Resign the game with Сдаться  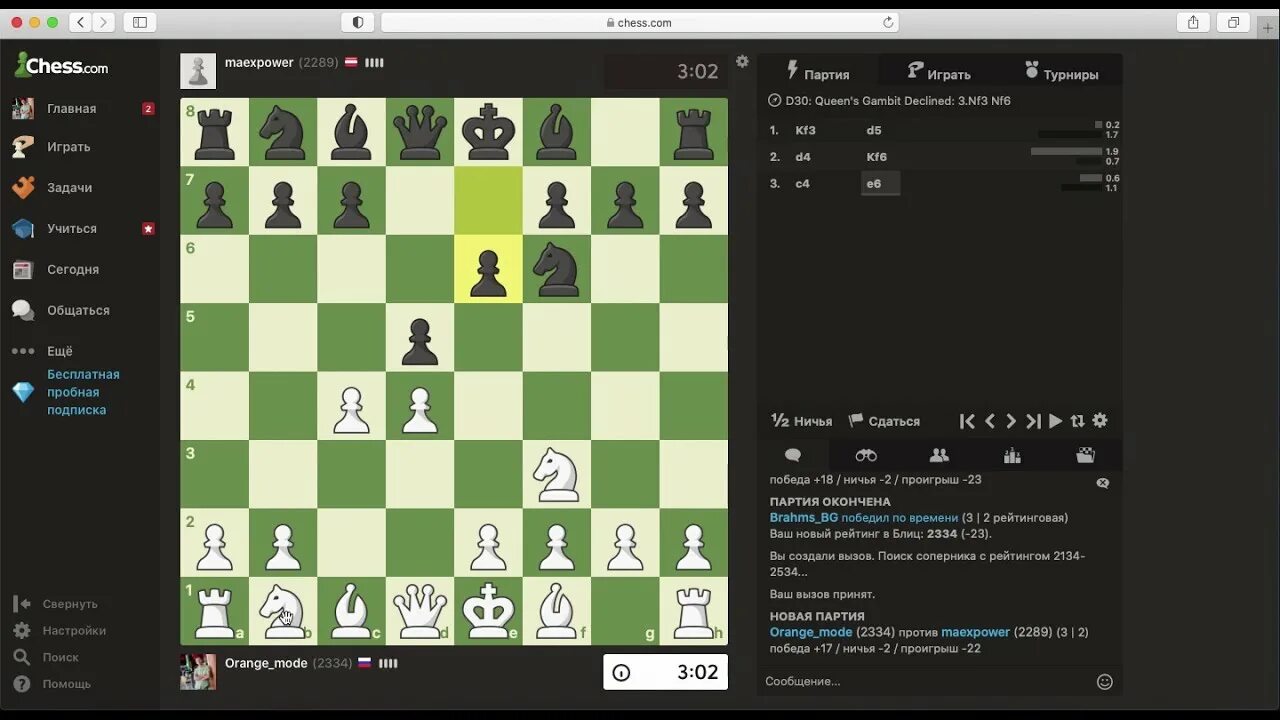click(884, 421)
